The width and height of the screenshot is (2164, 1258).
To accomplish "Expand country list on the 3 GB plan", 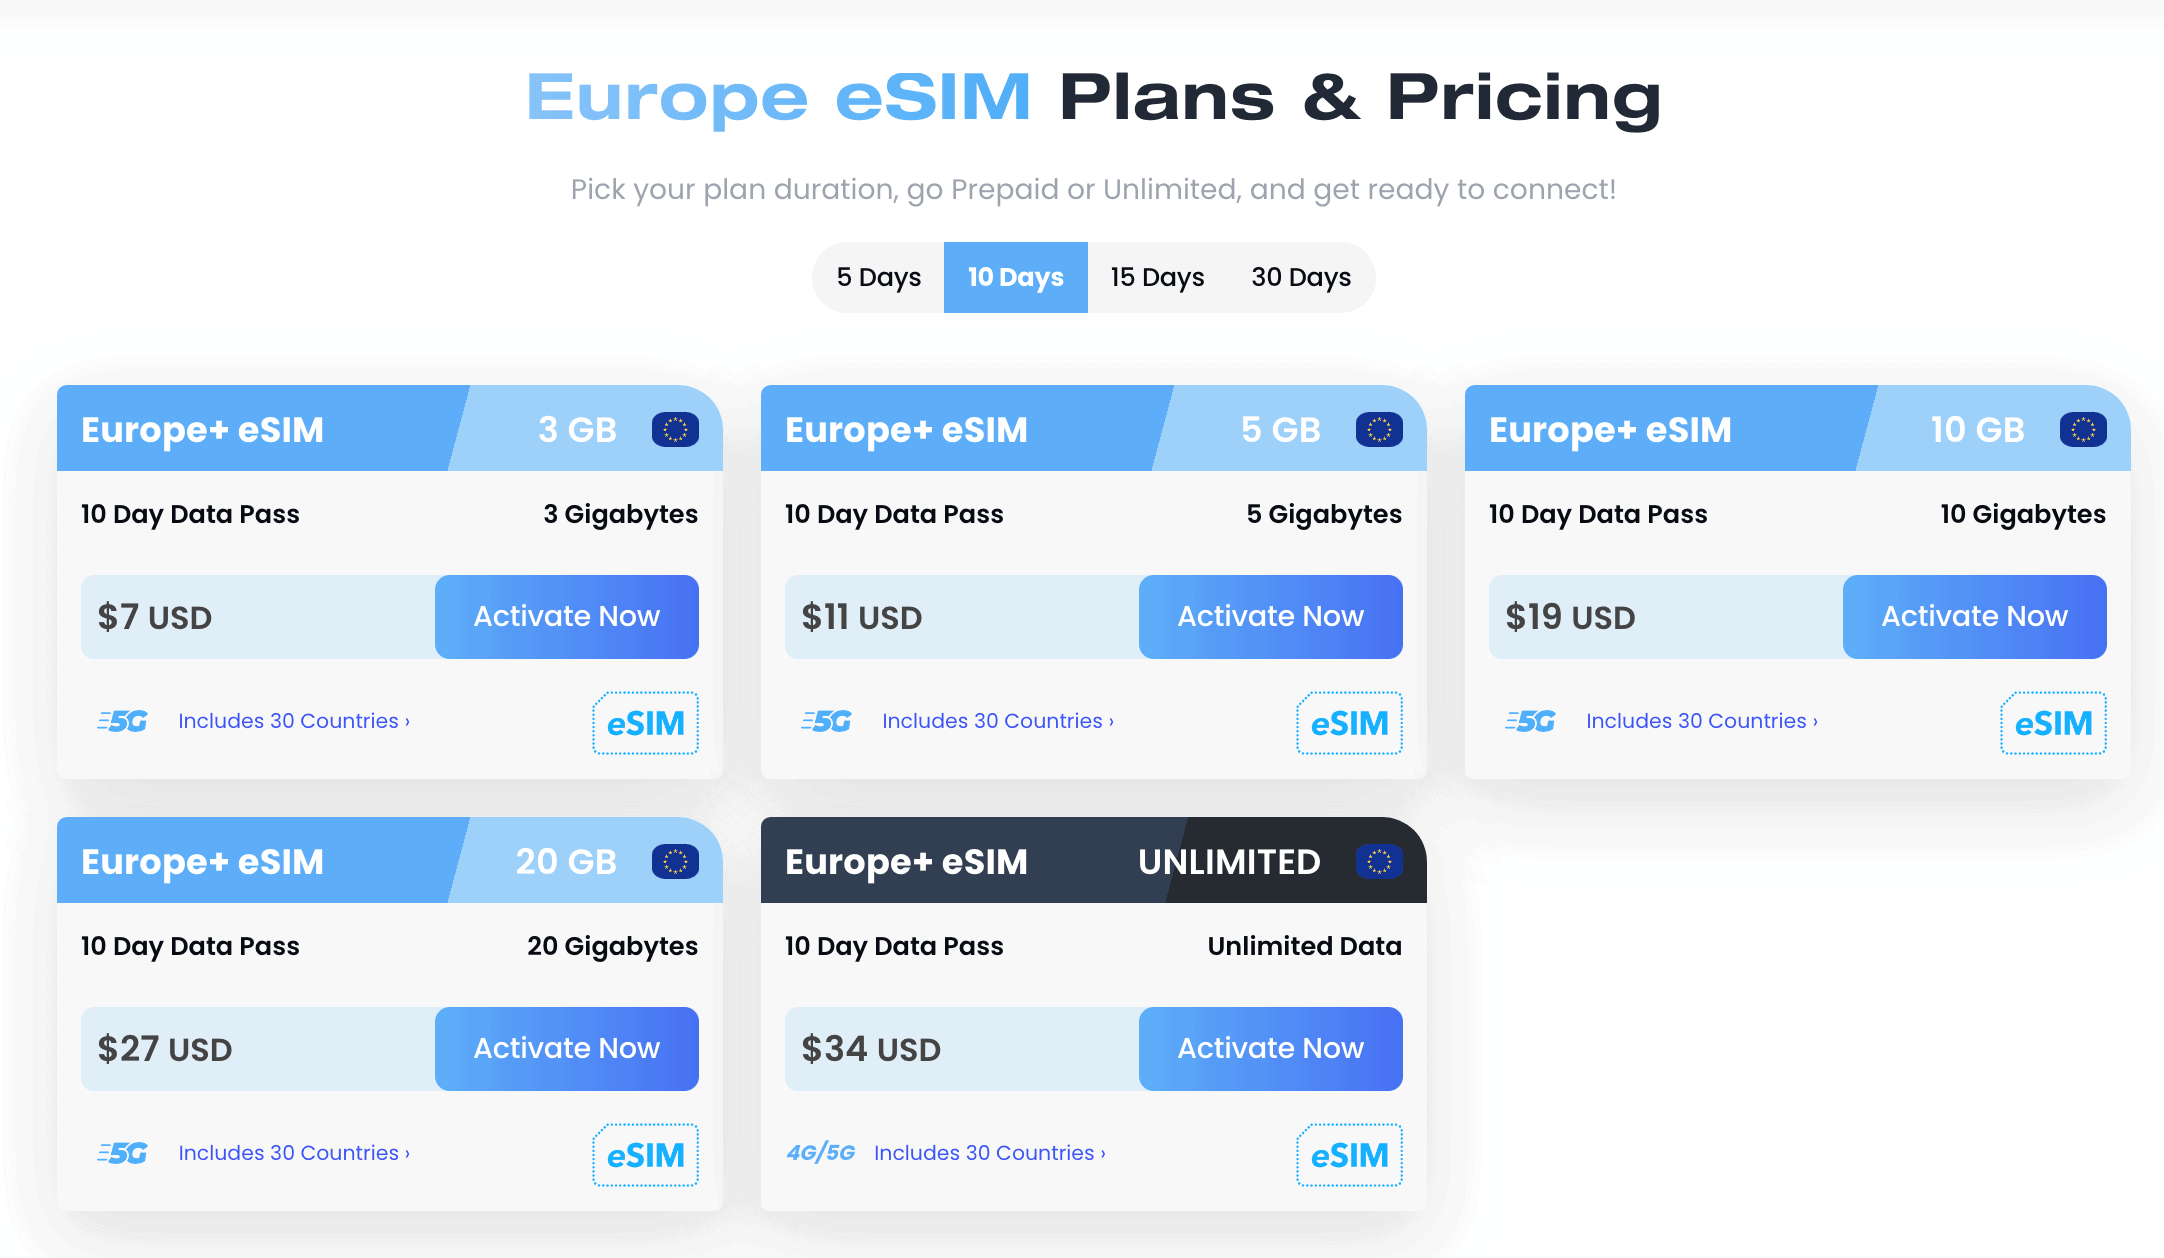I will (293, 721).
